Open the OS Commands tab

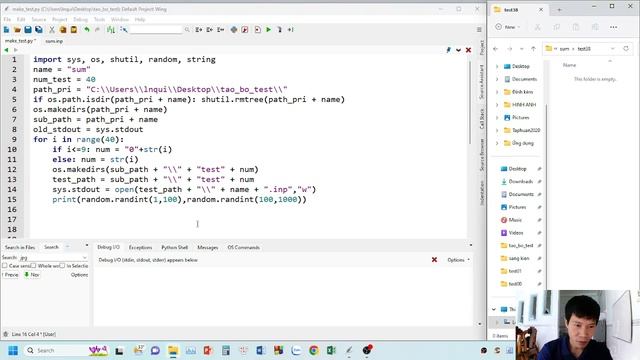coord(244,247)
